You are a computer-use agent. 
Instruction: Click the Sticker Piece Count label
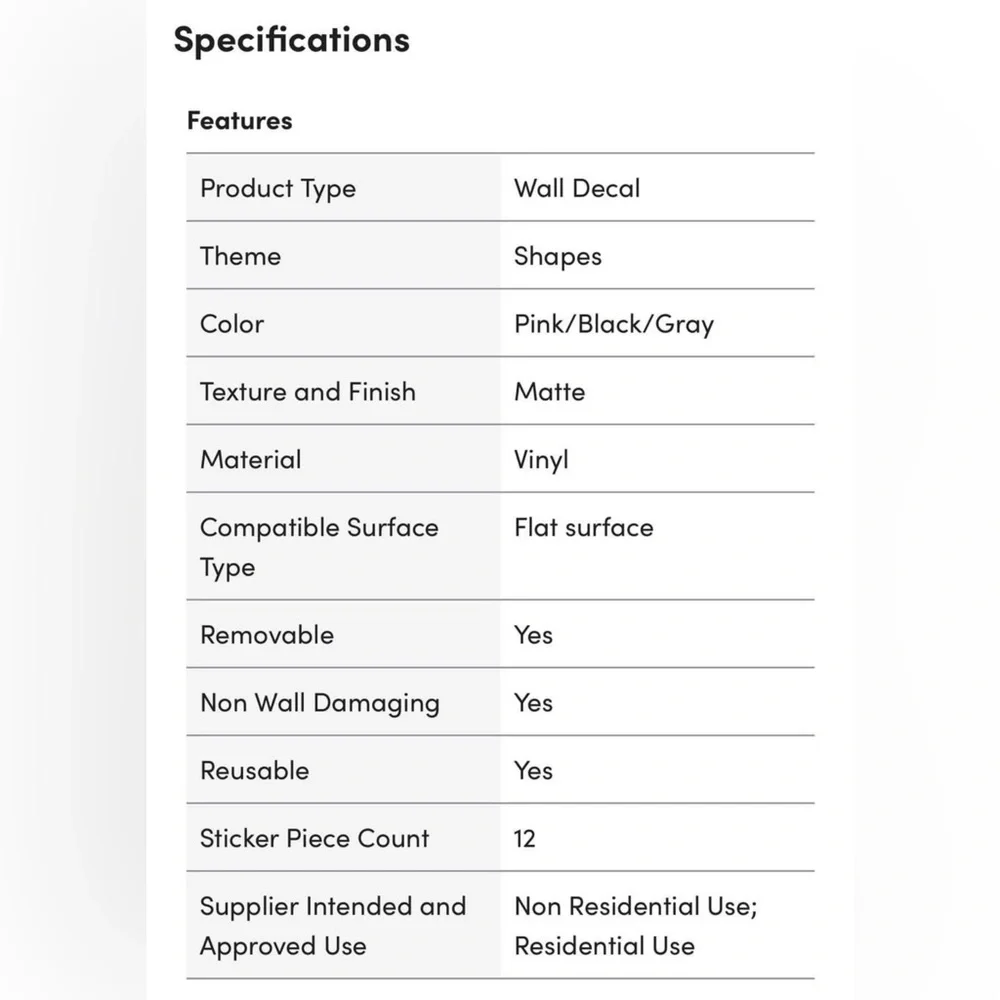point(315,839)
